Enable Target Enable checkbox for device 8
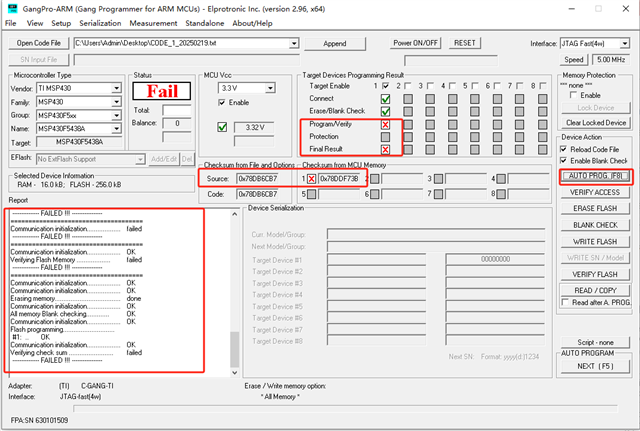 (x=542, y=86)
